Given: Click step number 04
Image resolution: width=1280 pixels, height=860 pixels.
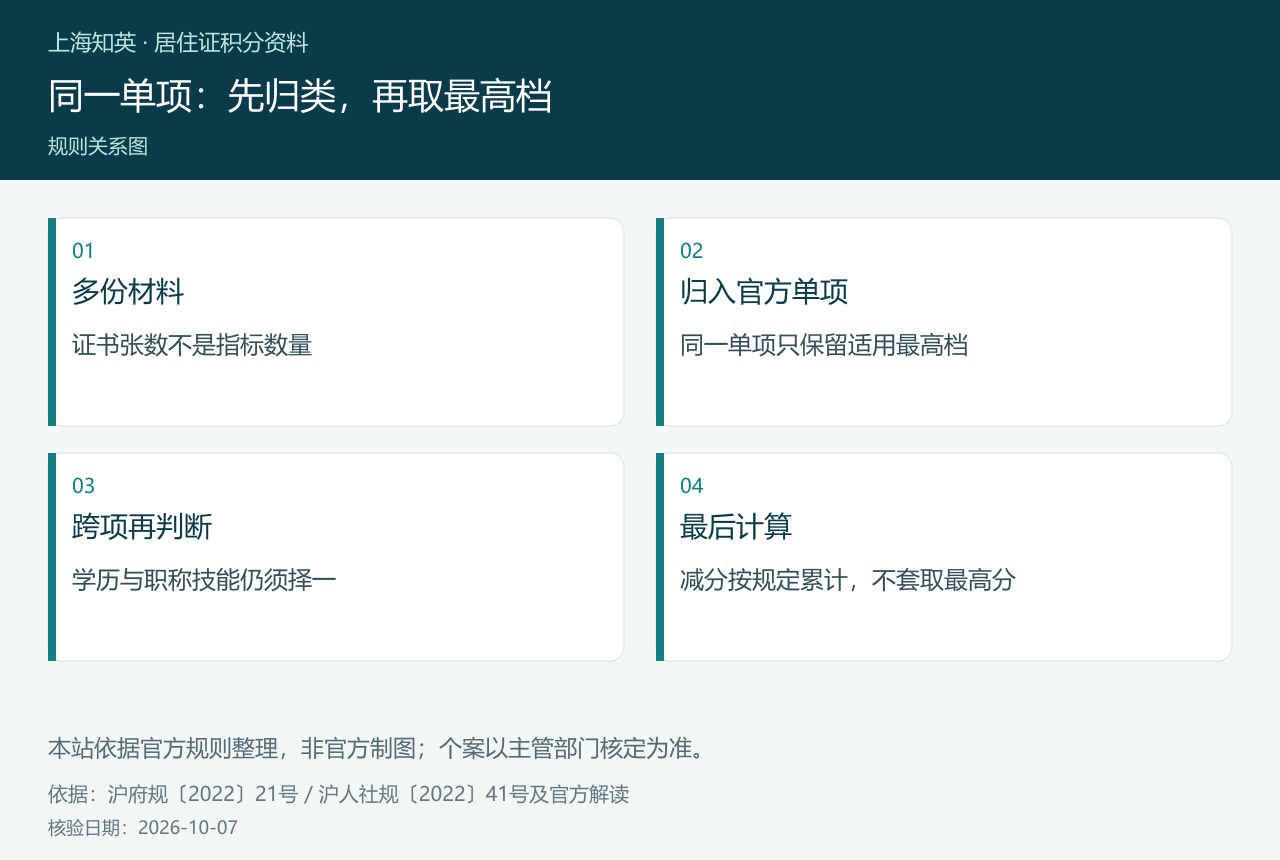Looking at the screenshot, I should pyautogui.click(x=692, y=486).
